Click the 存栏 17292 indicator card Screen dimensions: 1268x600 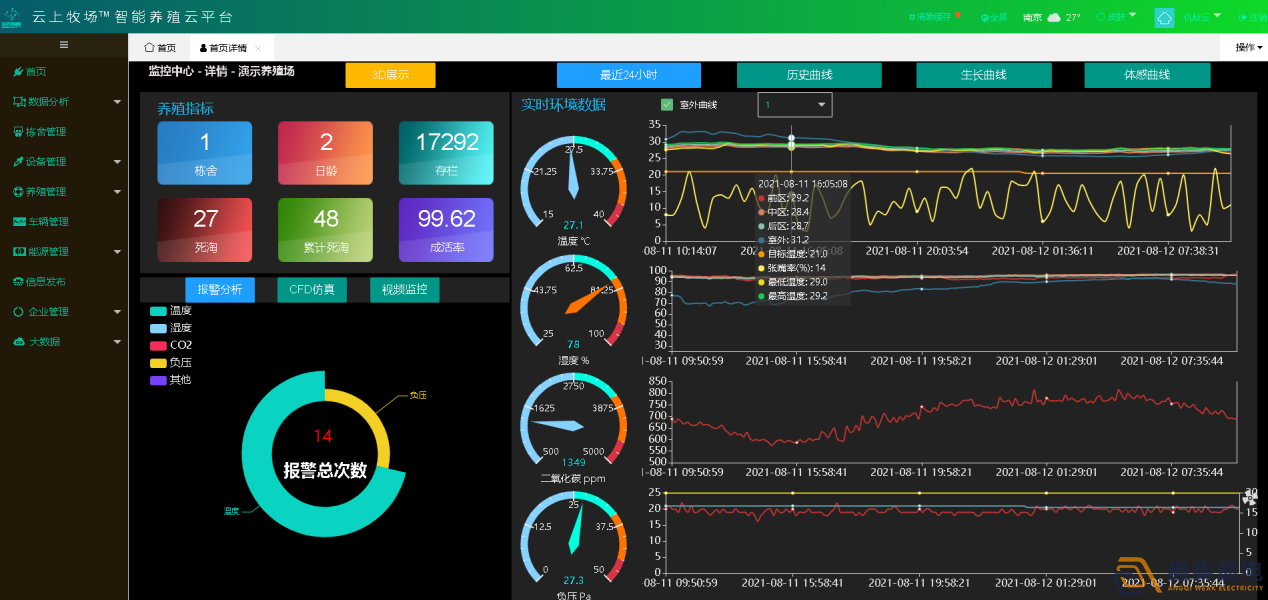446,153
